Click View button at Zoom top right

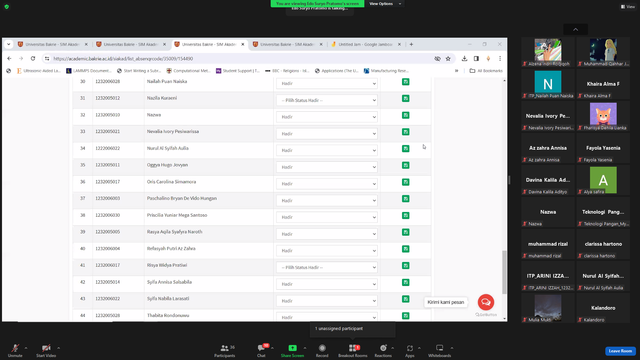coord(628,7)
